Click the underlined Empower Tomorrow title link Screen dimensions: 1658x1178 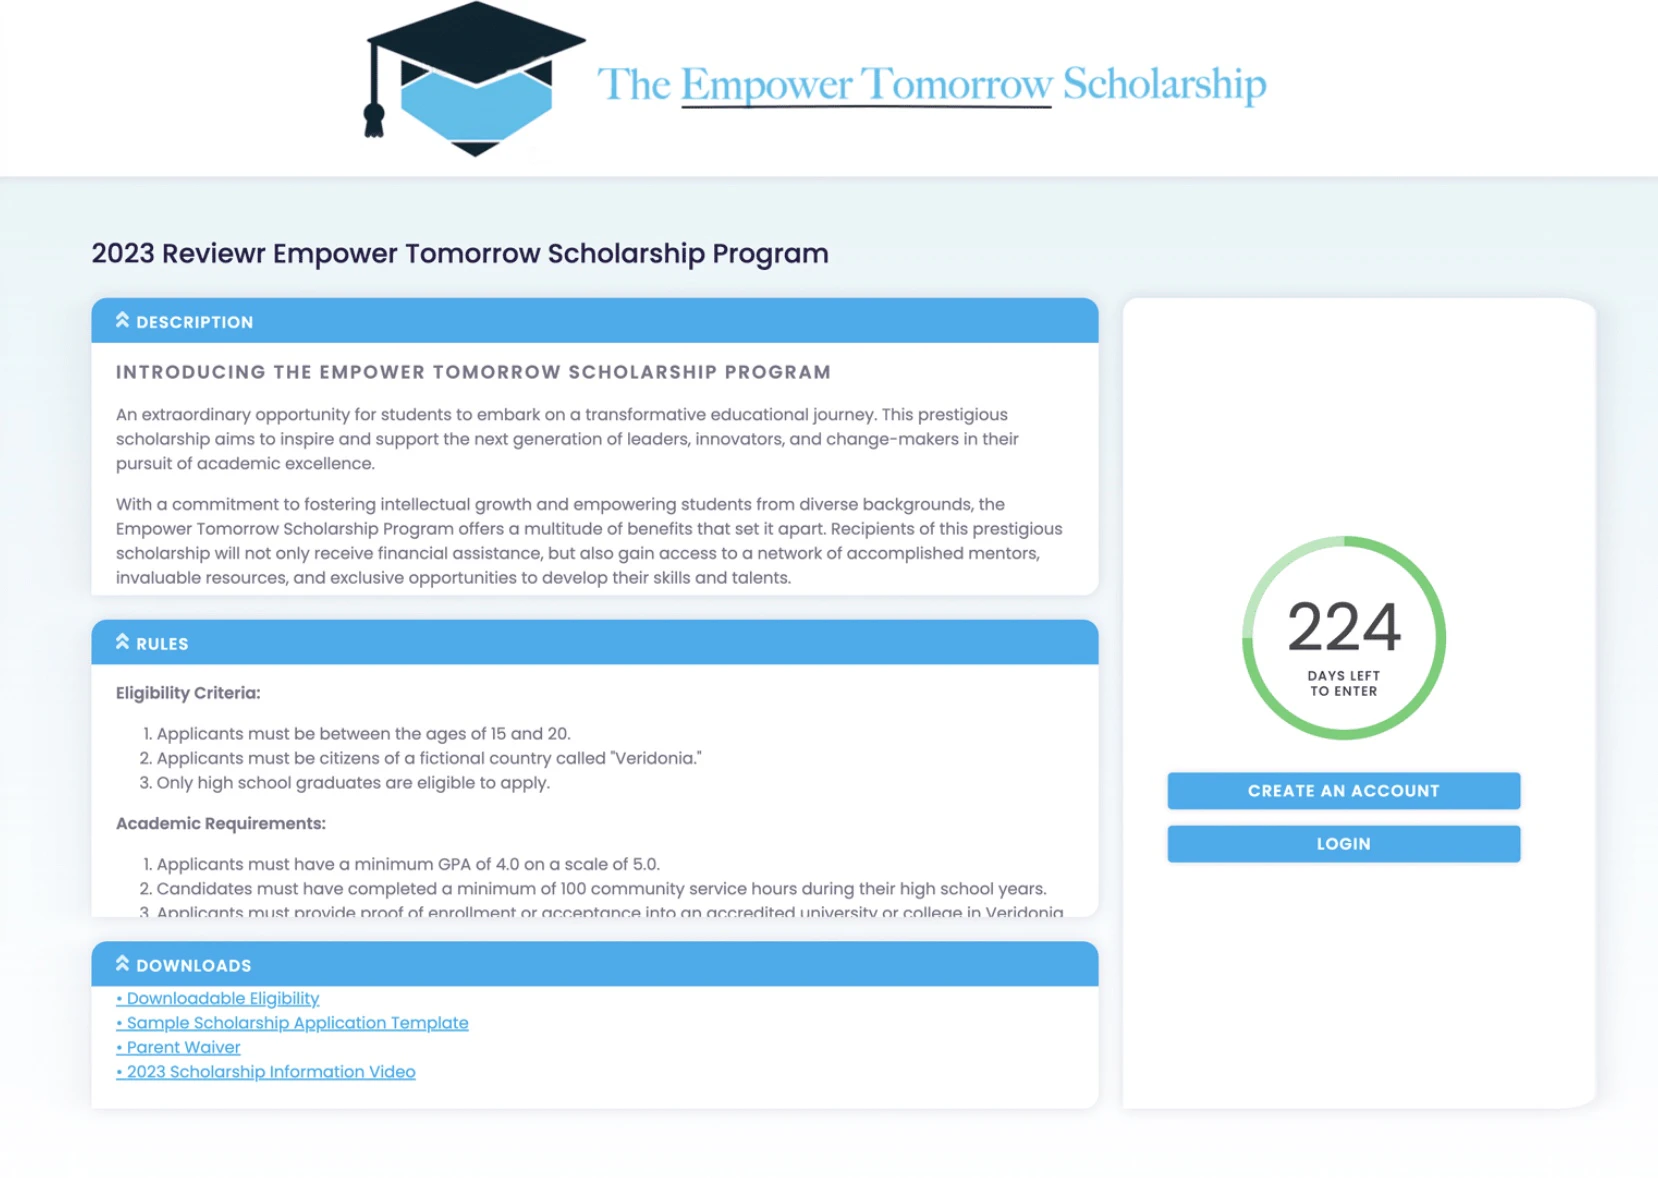[x=866, y=84]
